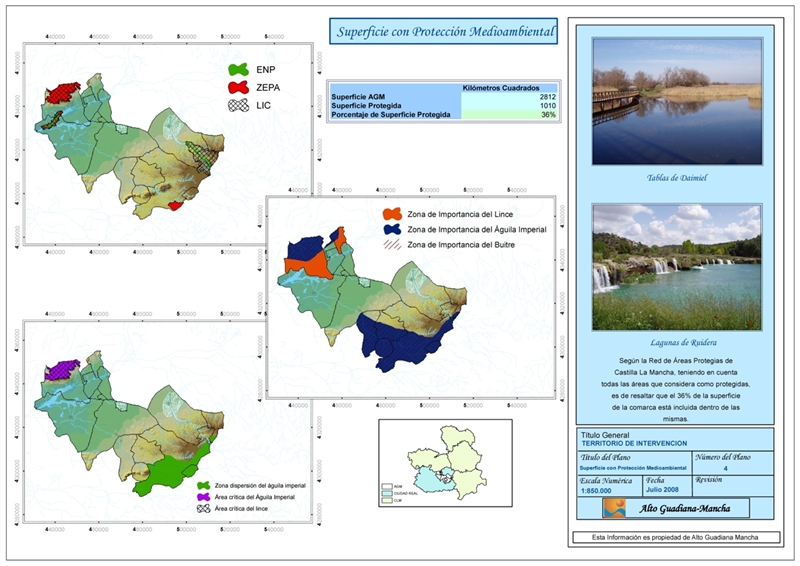Screen dimensions: 800x566
Task: Click the 'Alto Guadiana-Mancha' name text
Action: tap(684, 508)
